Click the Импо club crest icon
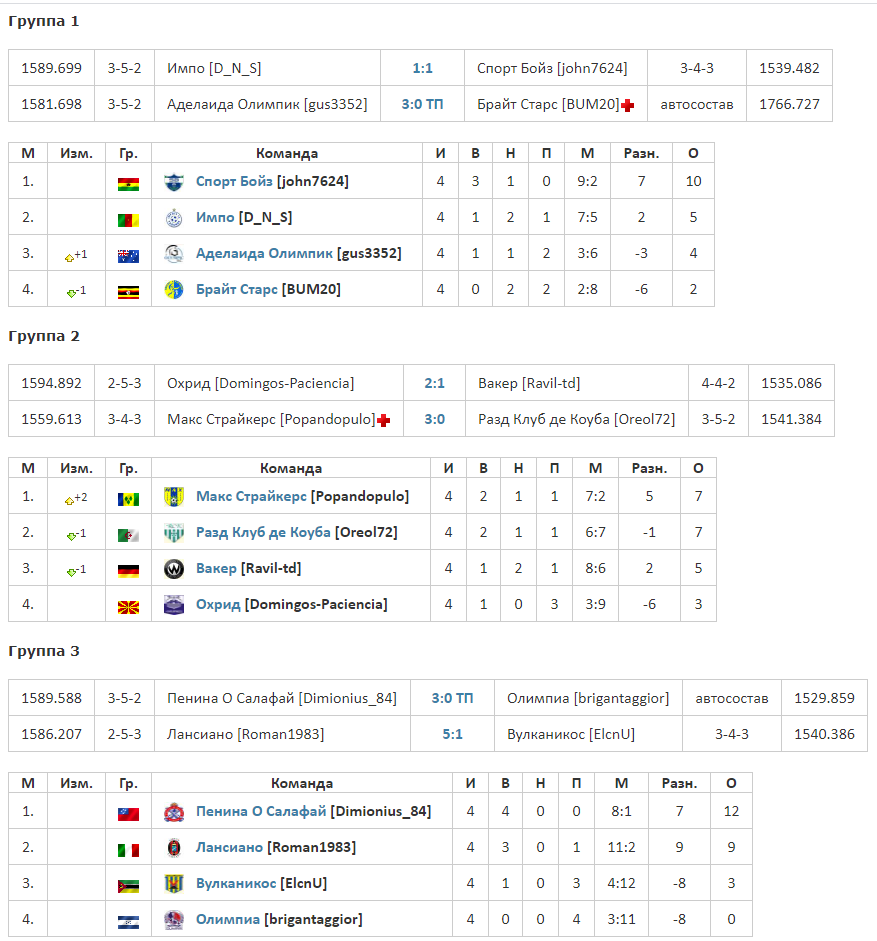877x941 pixels. coord(174,218)
